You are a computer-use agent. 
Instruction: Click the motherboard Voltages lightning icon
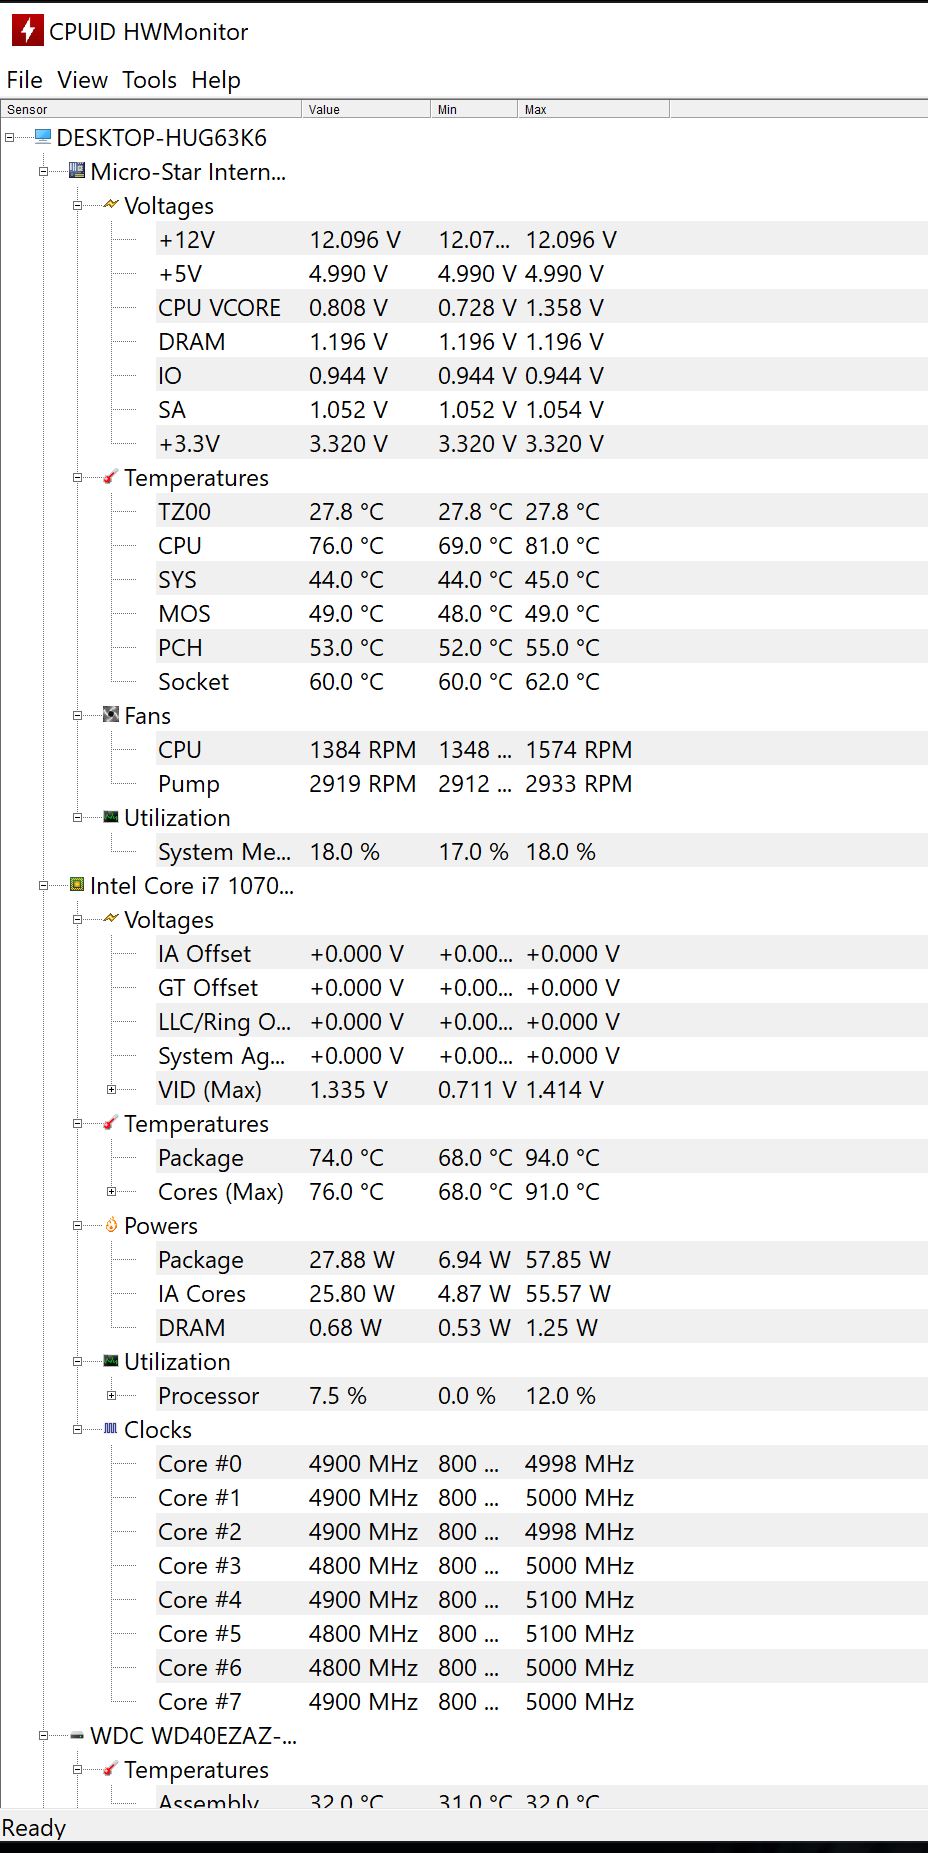[111, 205]
